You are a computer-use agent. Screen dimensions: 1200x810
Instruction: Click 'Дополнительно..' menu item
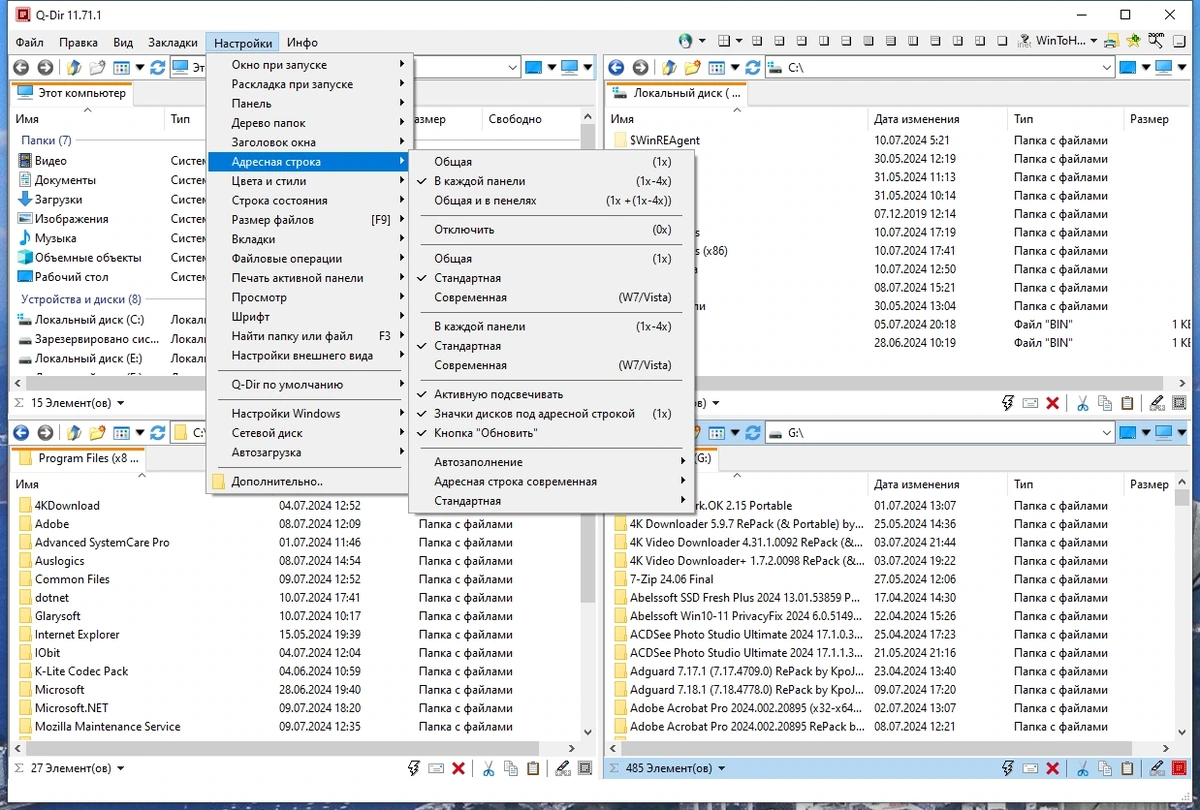pos(308,481)
